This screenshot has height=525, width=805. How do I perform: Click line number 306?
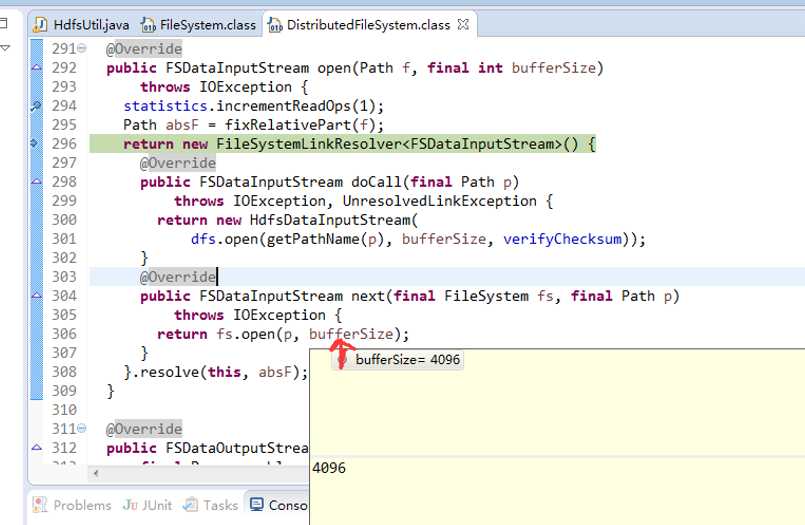(x=64, y=334)
